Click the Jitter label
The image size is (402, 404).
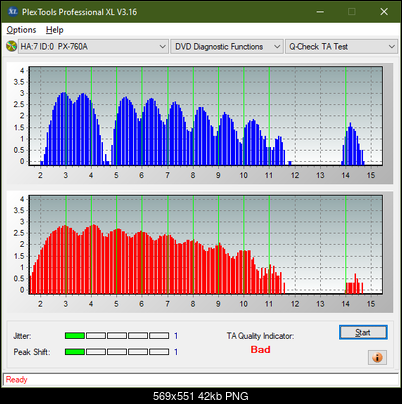click(22, 336)
